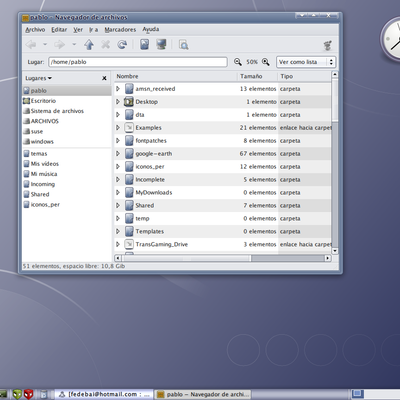The image size is (400, 400).
Task: Expand the Incomplete folder
Action: pyautogui.click(x=118, y=180)
